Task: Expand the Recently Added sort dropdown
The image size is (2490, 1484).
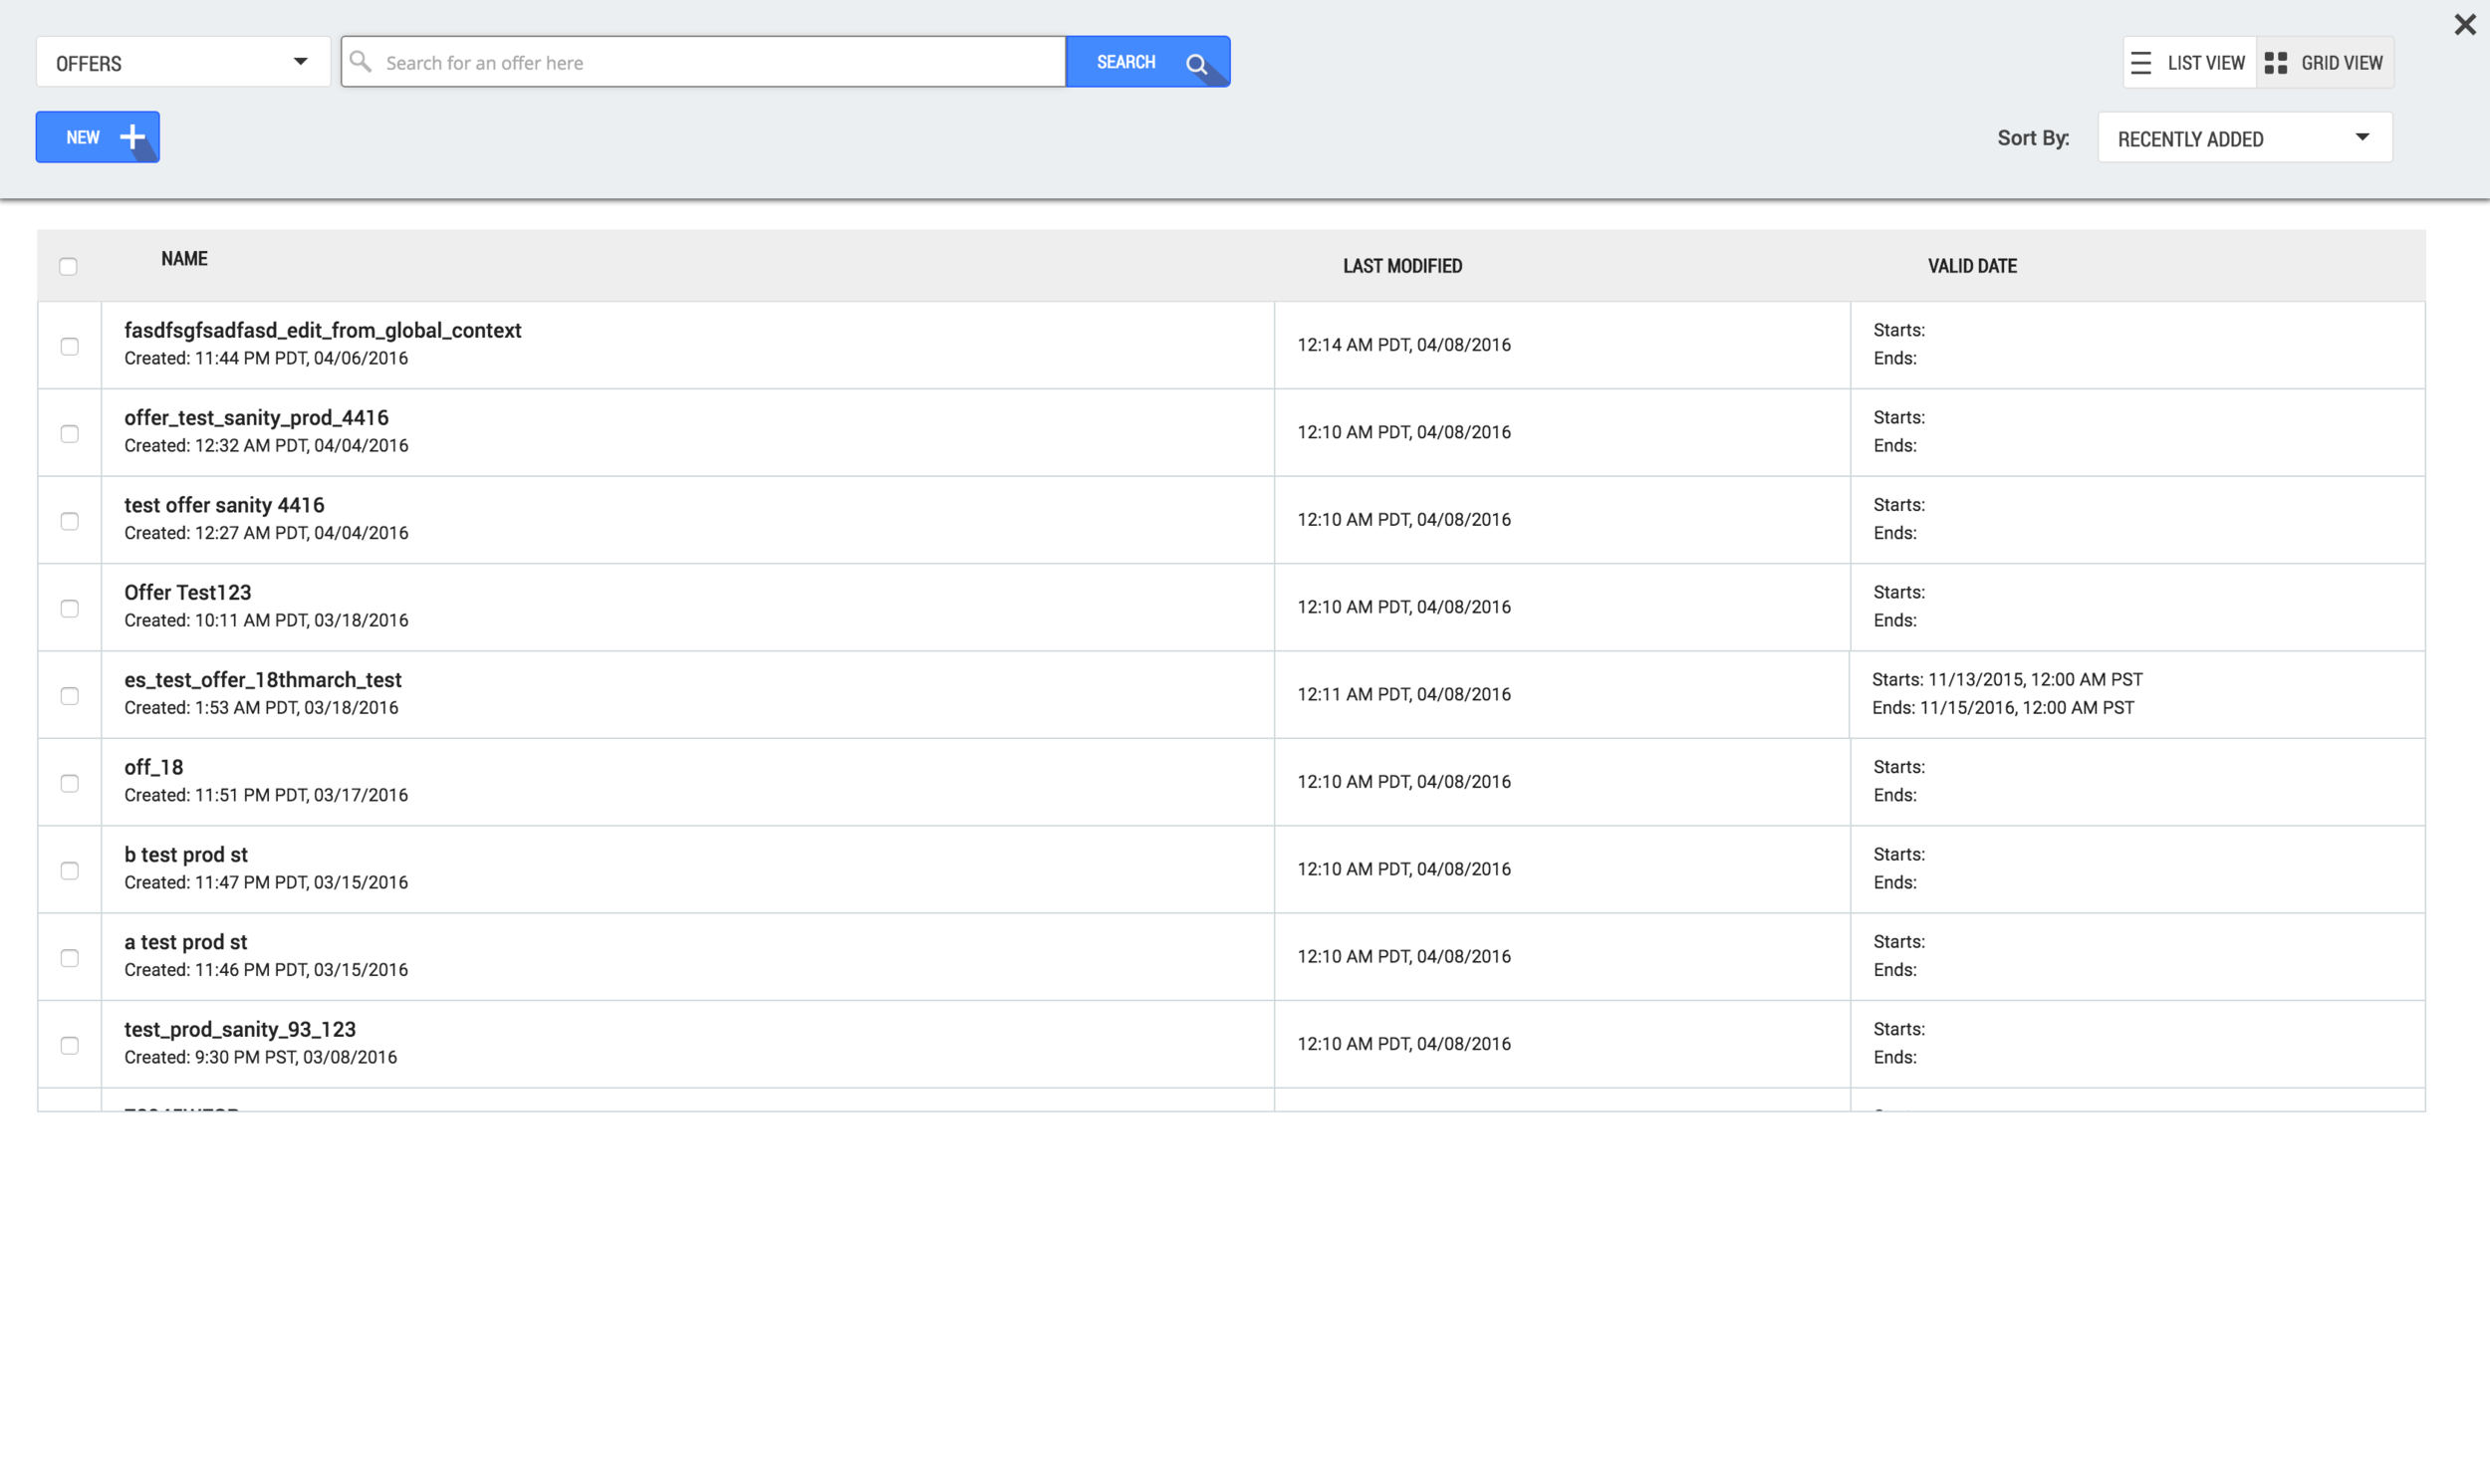Action: 2244,138
